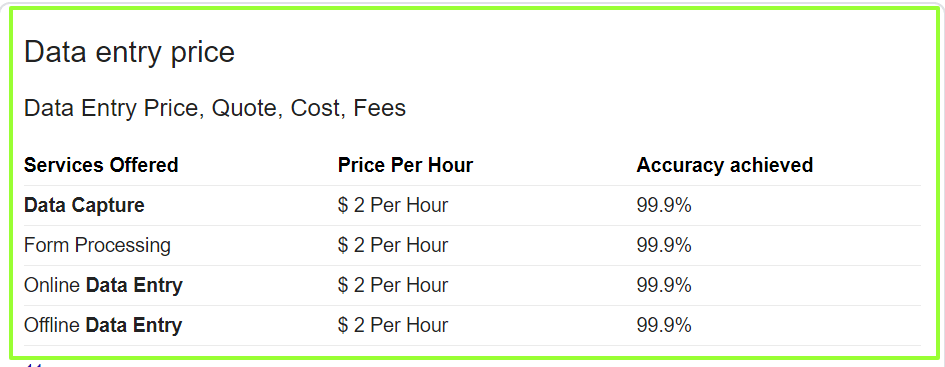Click the word "Fees" in the subtitle
The height and width of the screenshot is (367, 945).
[380, 108]
